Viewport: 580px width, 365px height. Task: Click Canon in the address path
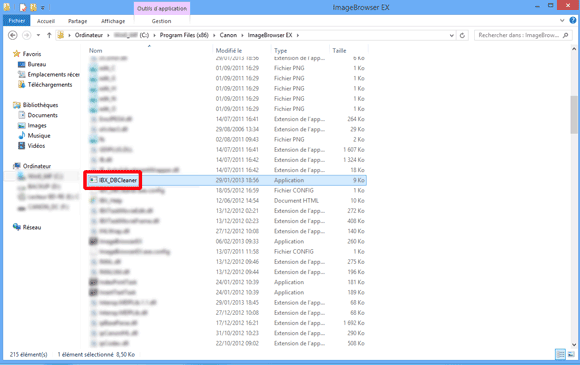(x=228, y=35)
